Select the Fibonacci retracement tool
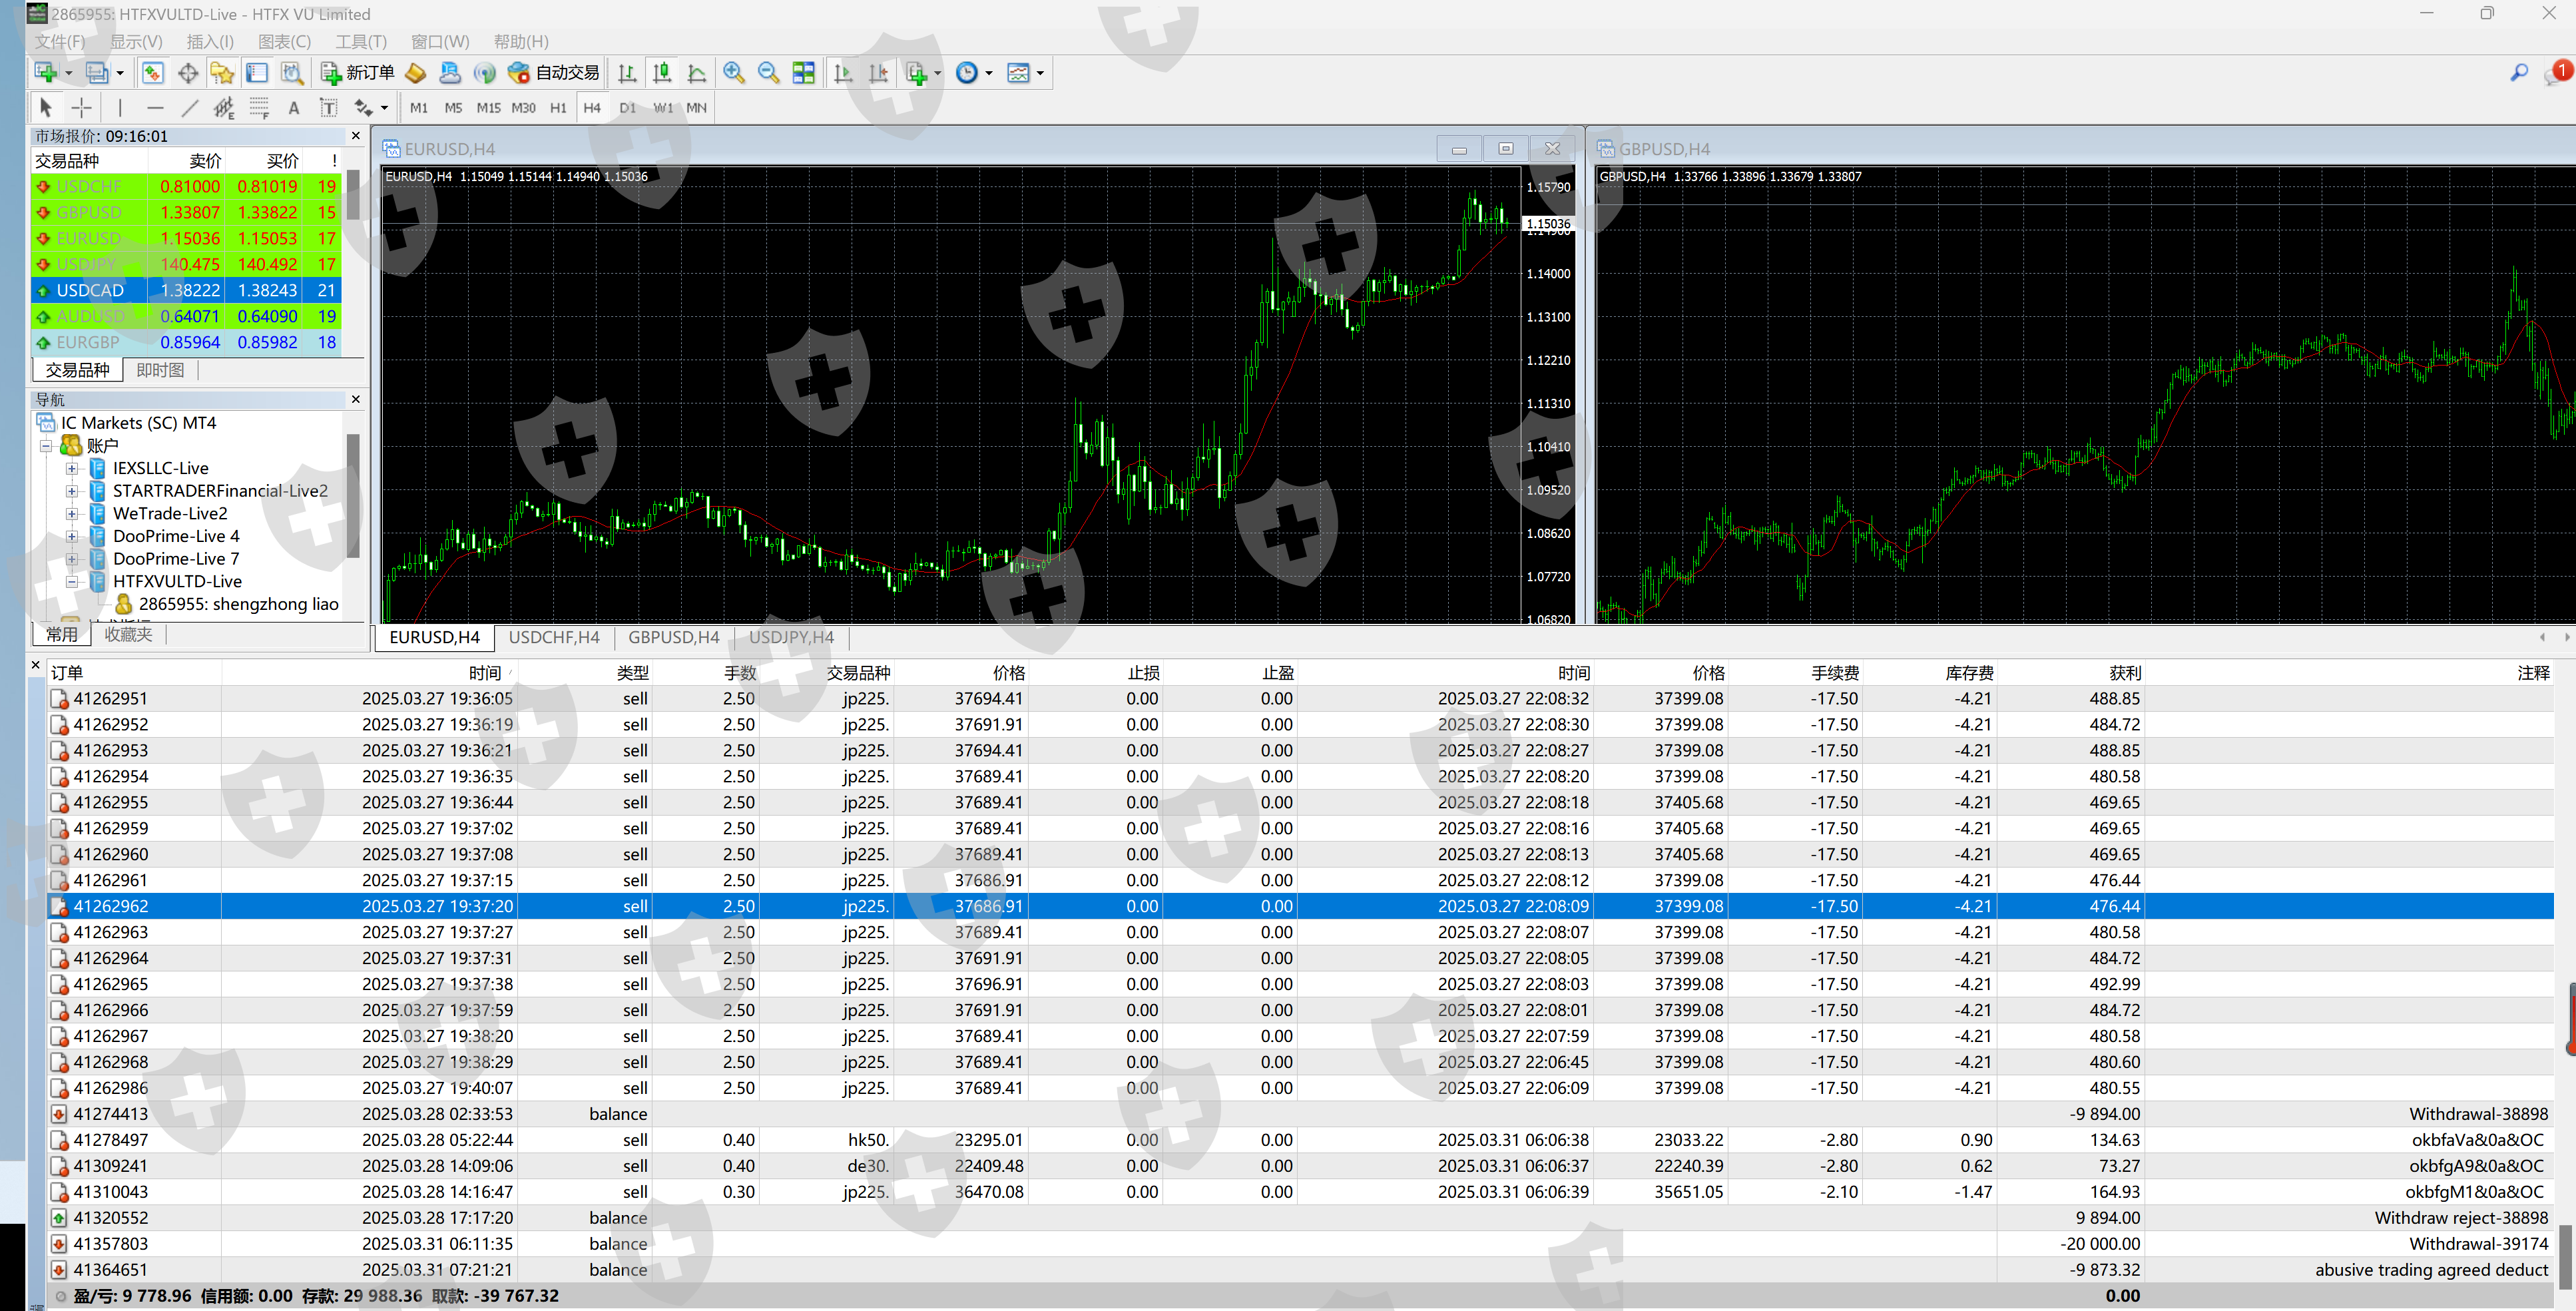The width and height of the screenshot is (2576, 1311). [259, 108]
